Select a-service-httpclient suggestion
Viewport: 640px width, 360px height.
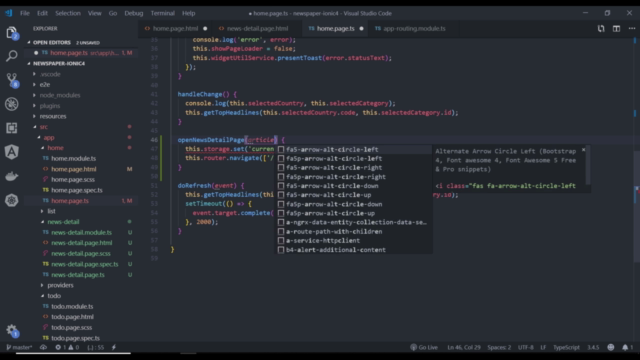(x=353, y=240)
